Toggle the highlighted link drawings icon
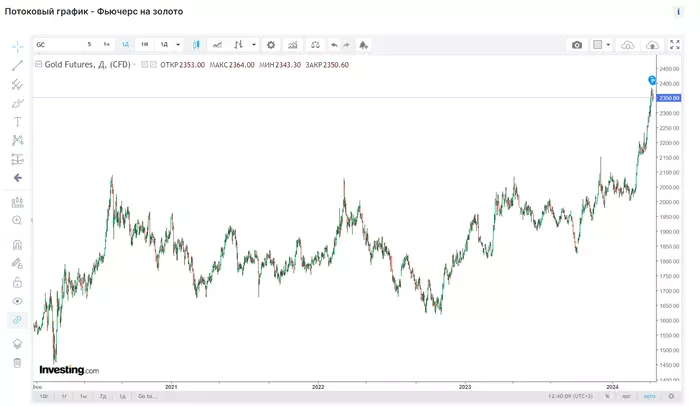Image resolution: width=700 pixels, height=407 pixels. [17, 320]
